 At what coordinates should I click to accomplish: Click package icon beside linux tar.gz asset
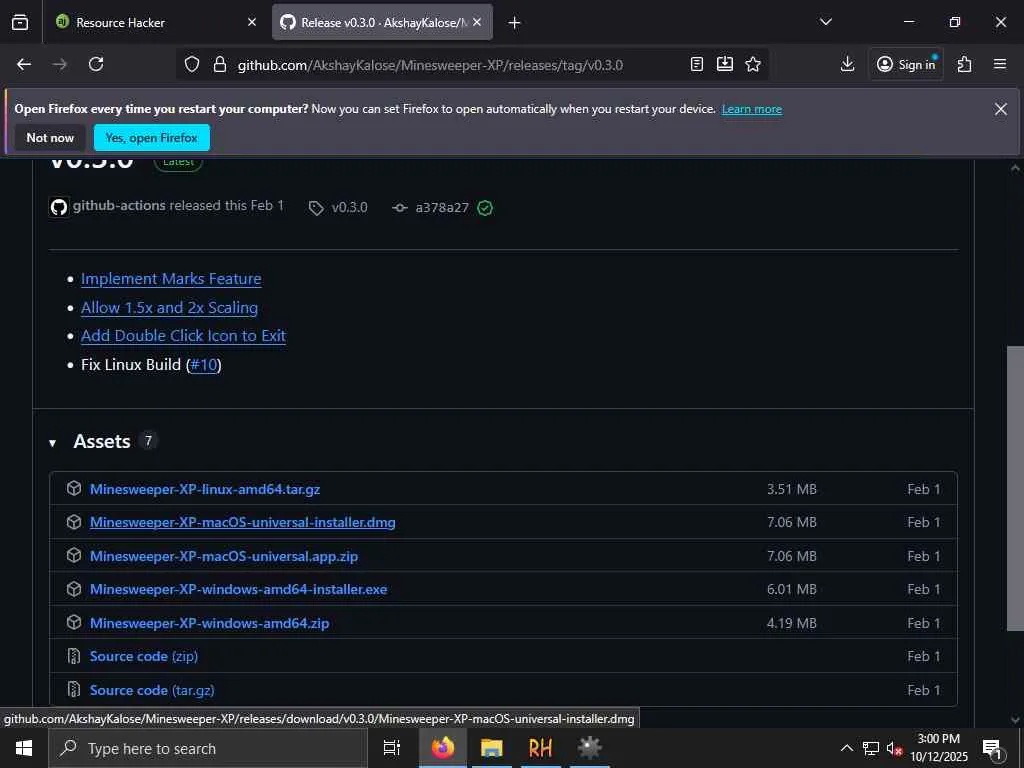tap(74, 488)
